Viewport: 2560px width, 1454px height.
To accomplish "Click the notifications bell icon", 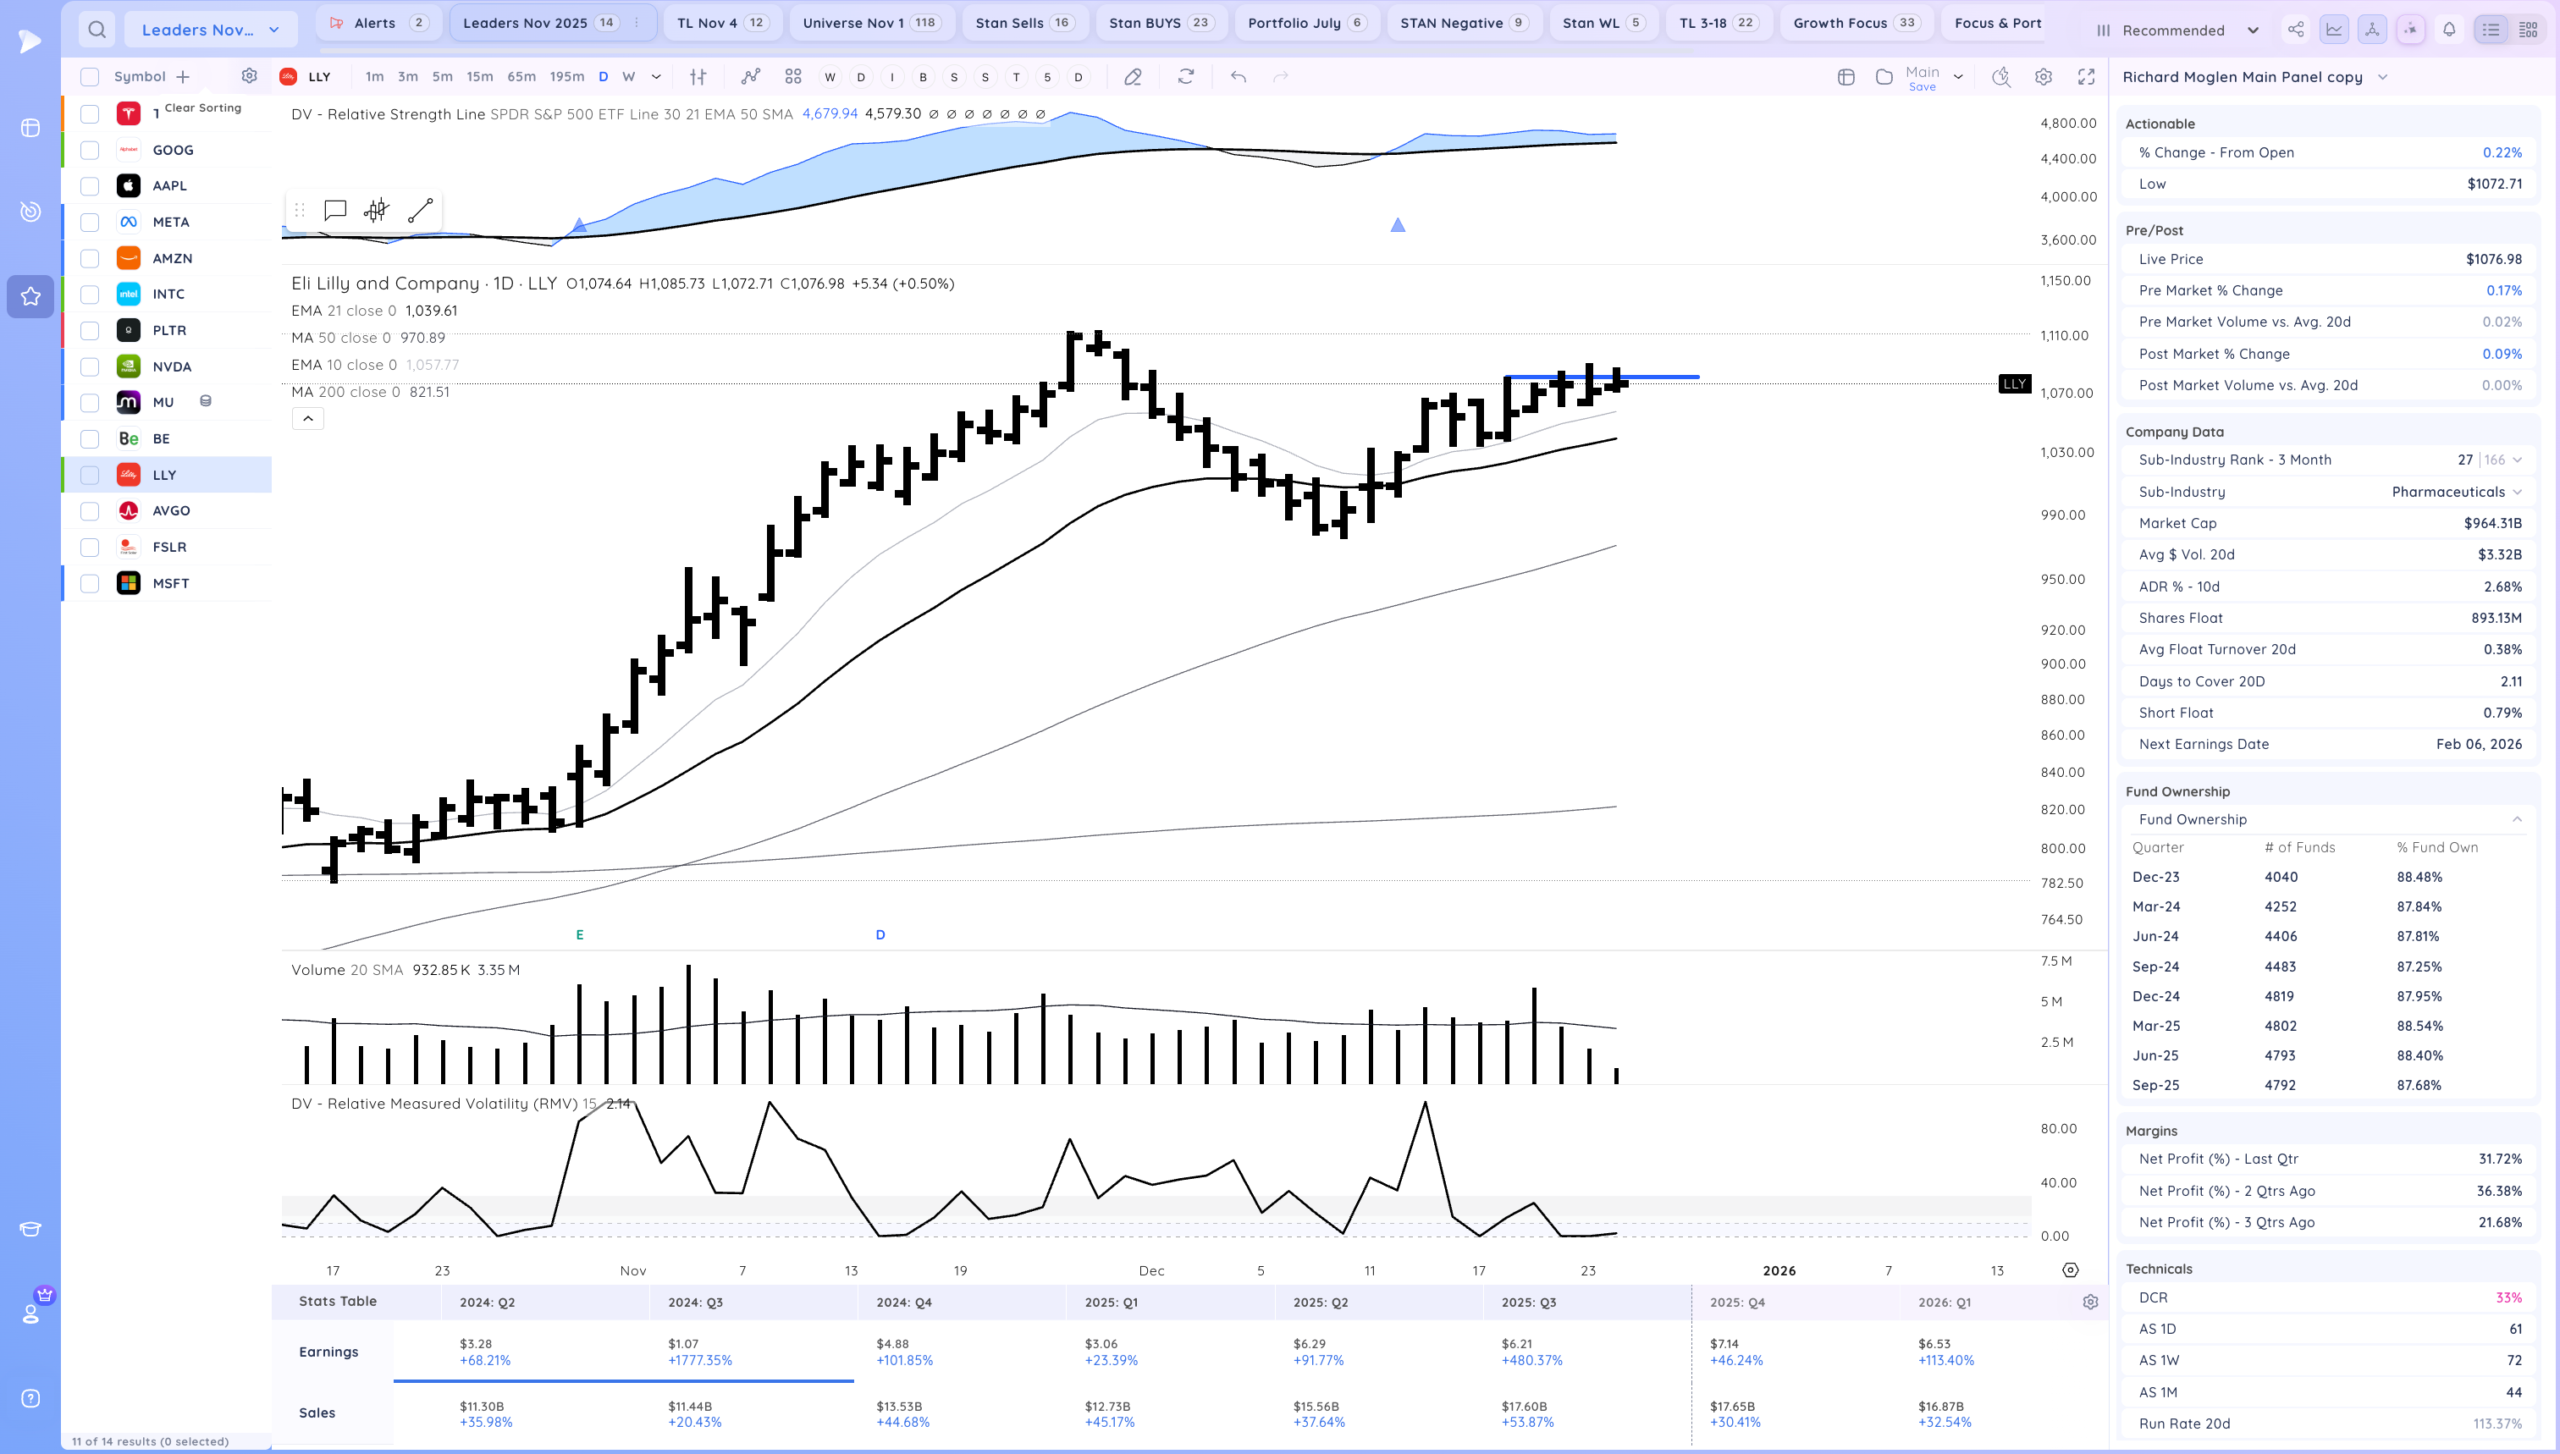I will pos(2449,30).
